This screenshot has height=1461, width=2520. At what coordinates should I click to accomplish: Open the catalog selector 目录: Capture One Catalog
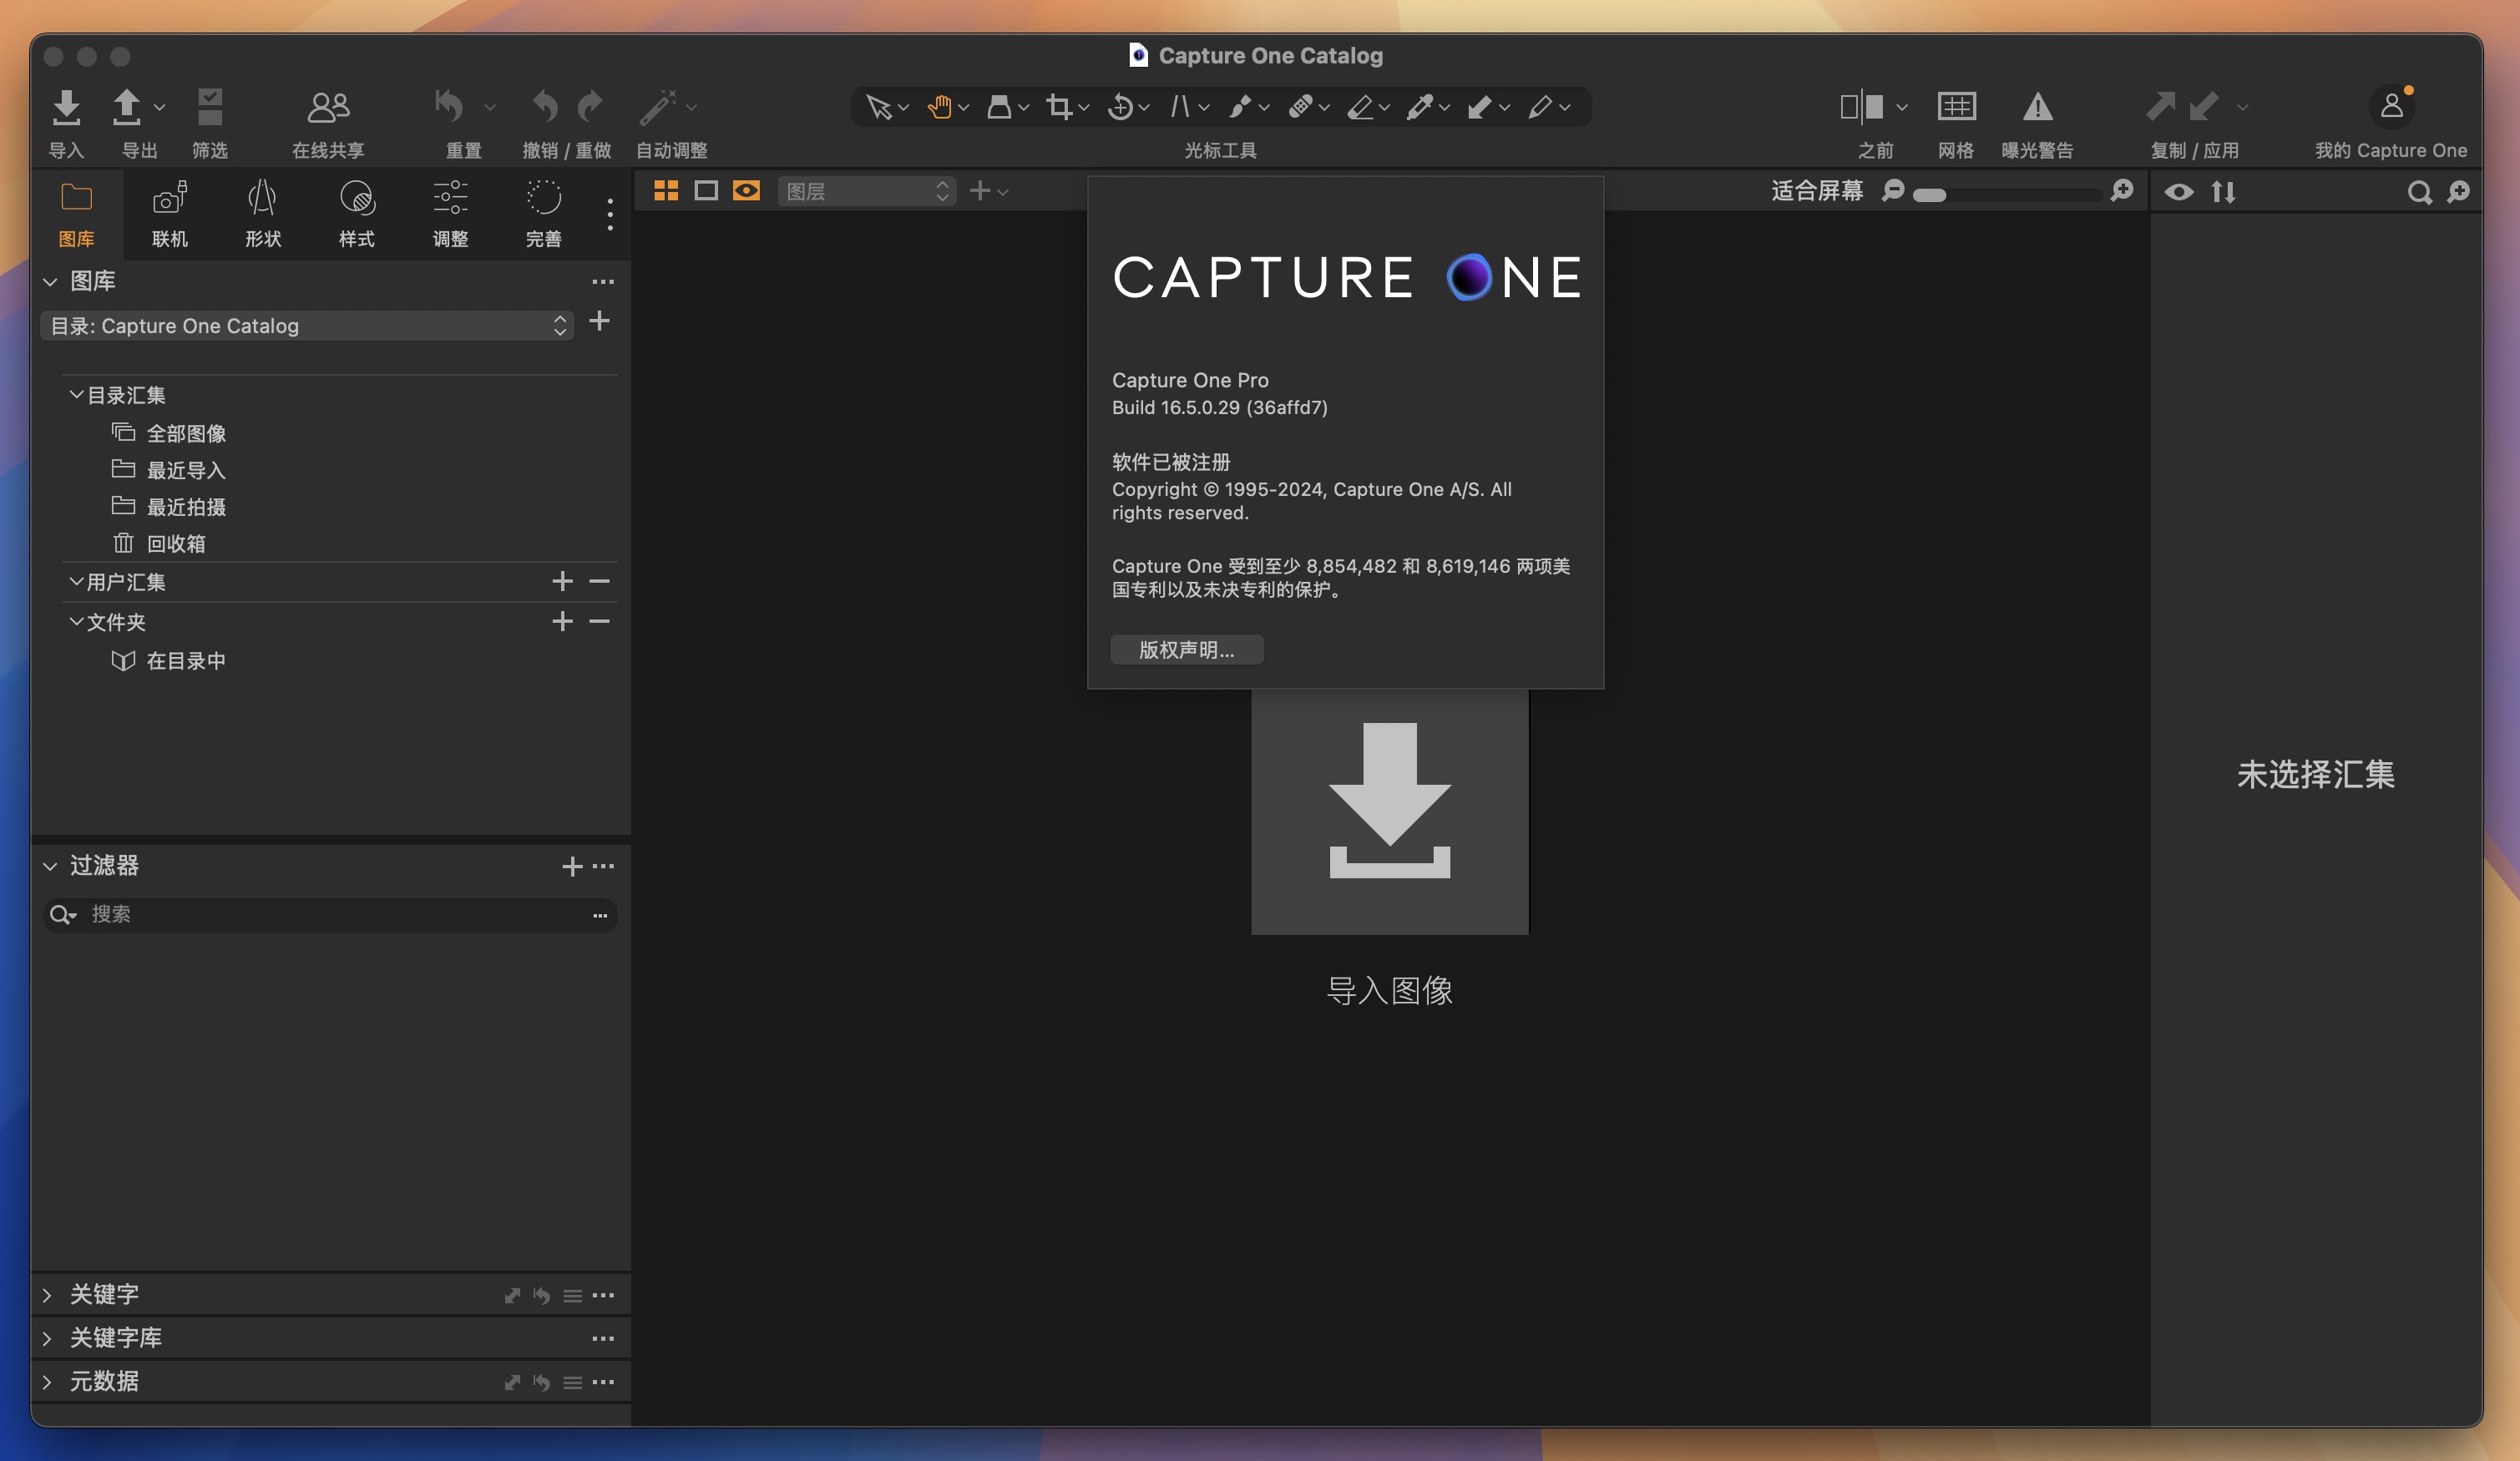coord(307,326)
